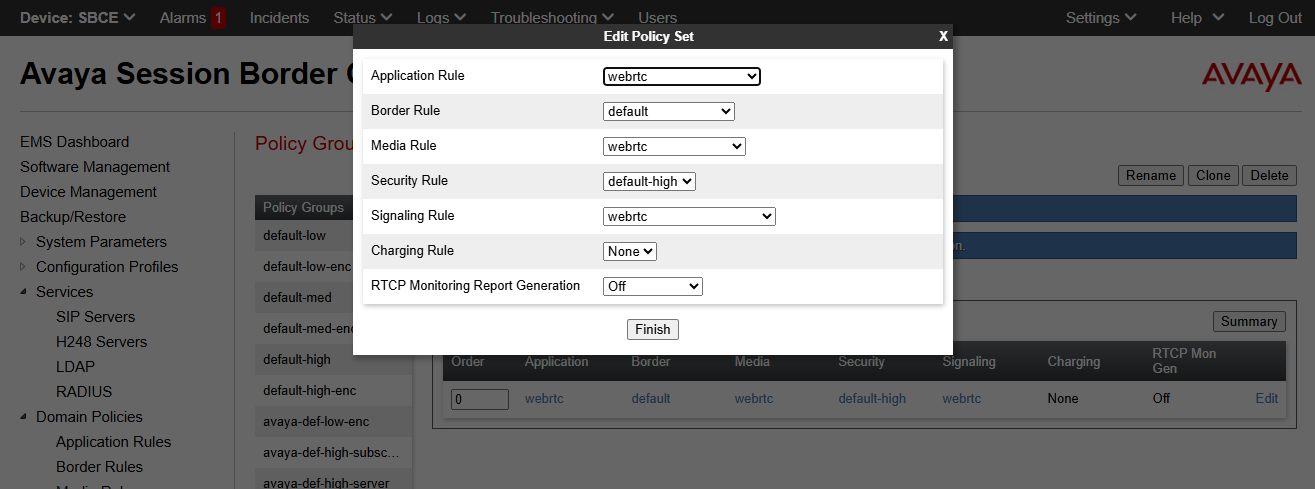1315x489 pixels.
Task: Close the Edit Policy Set dialog
Action: 942,36
